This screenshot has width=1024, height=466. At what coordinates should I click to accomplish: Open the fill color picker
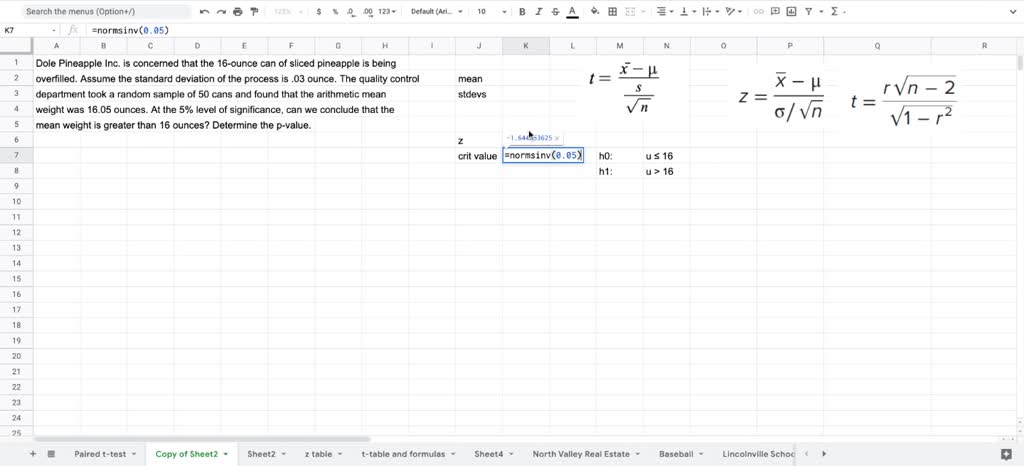pyautogui.click(x=595, y=12)
